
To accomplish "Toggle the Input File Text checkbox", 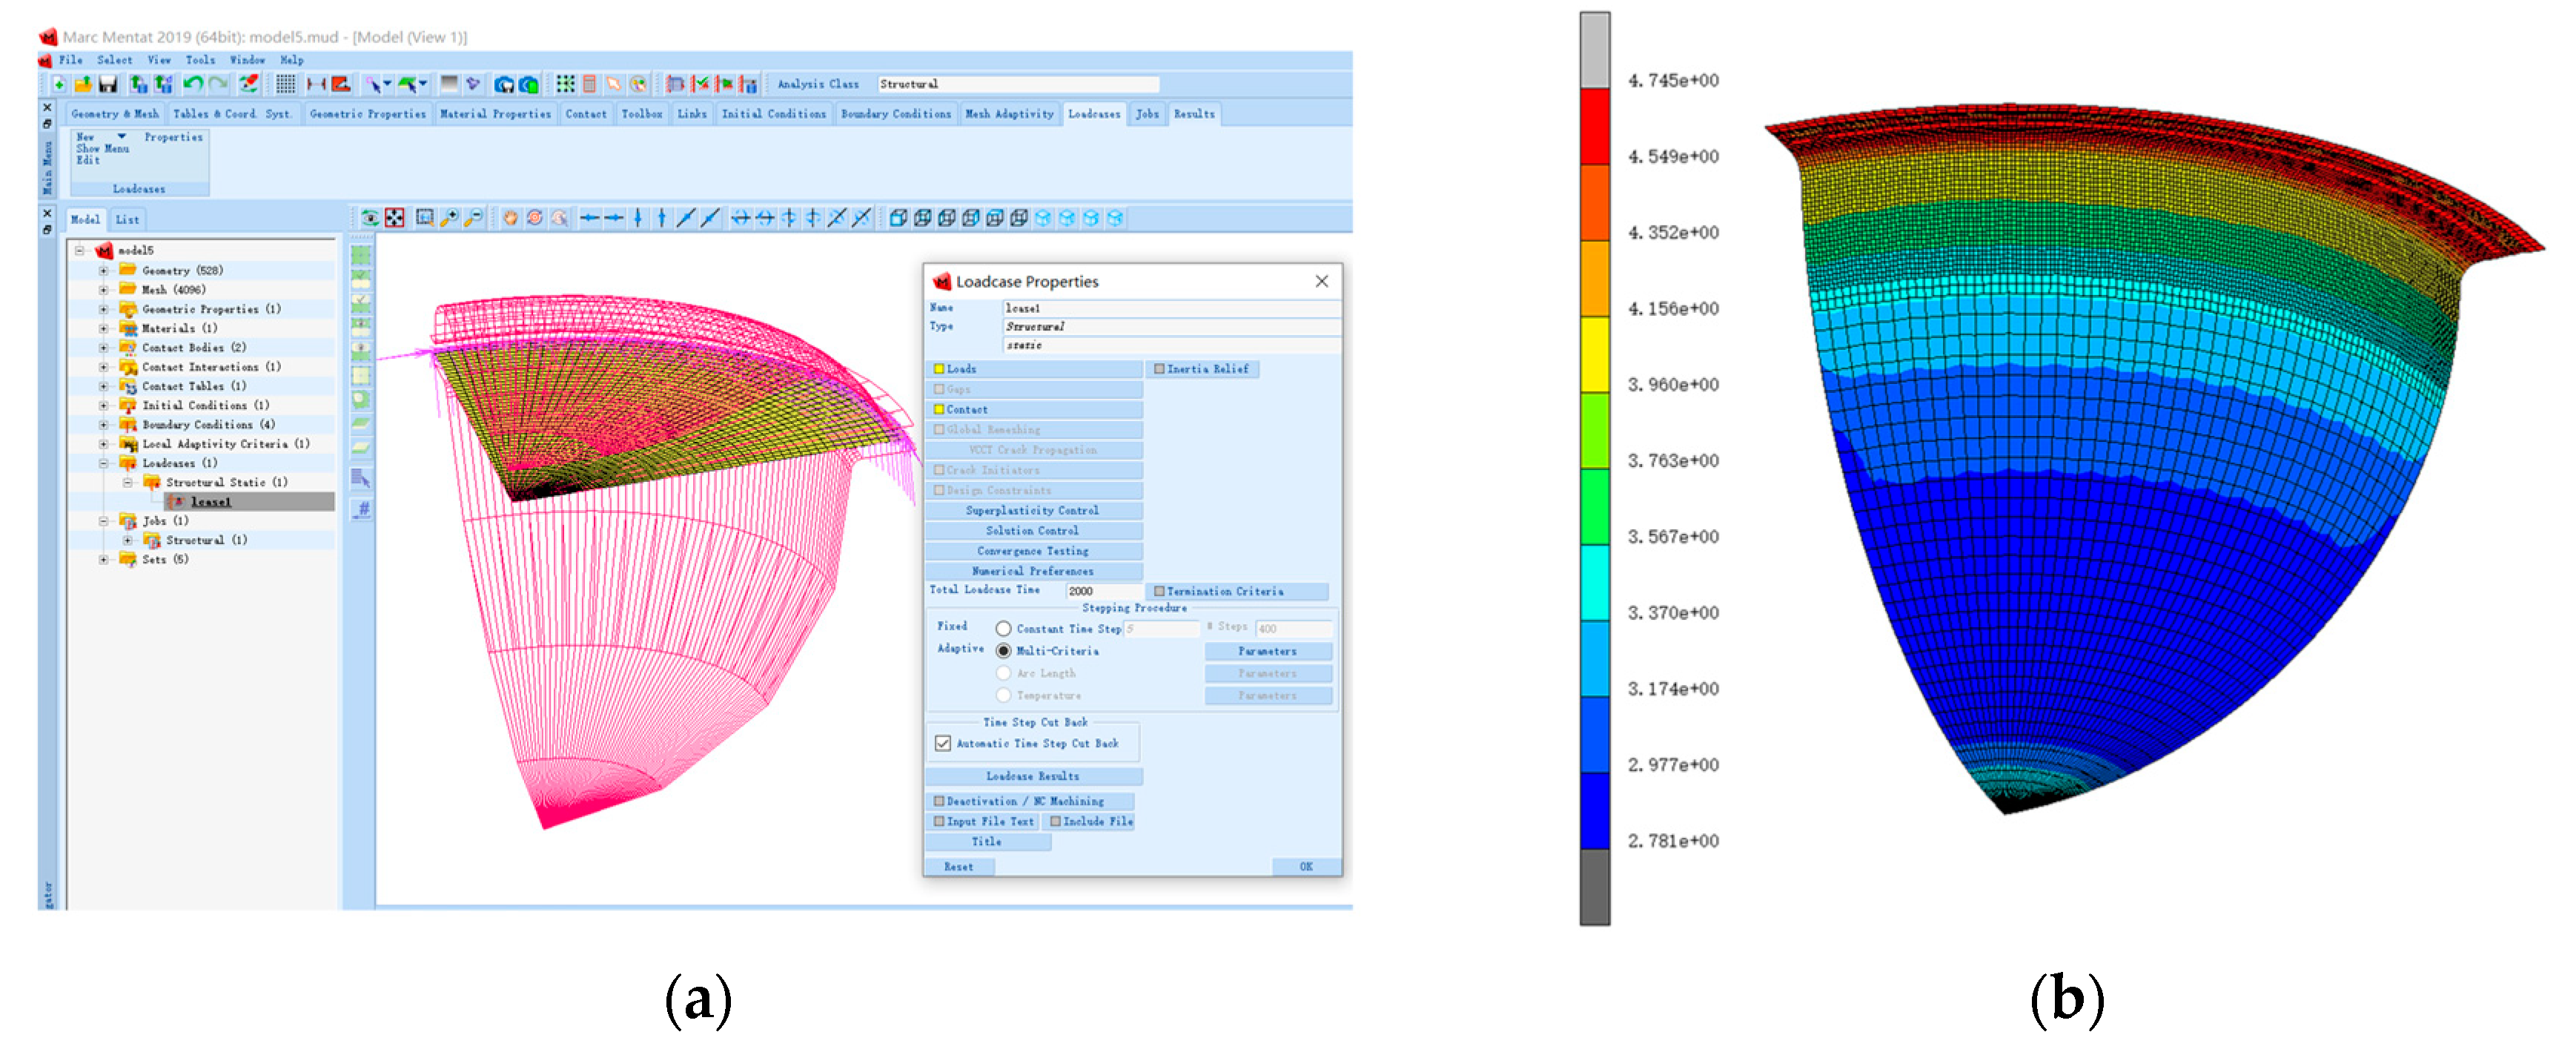I will (939, 822).
